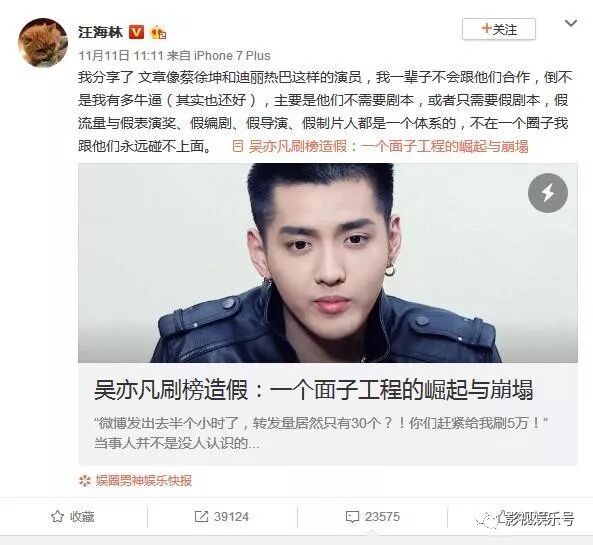The height and width of the screenshot is (545, 593).
Task: Click the flower icon beside 娱圈男神娱乐快报
Action: click(85, 481)
